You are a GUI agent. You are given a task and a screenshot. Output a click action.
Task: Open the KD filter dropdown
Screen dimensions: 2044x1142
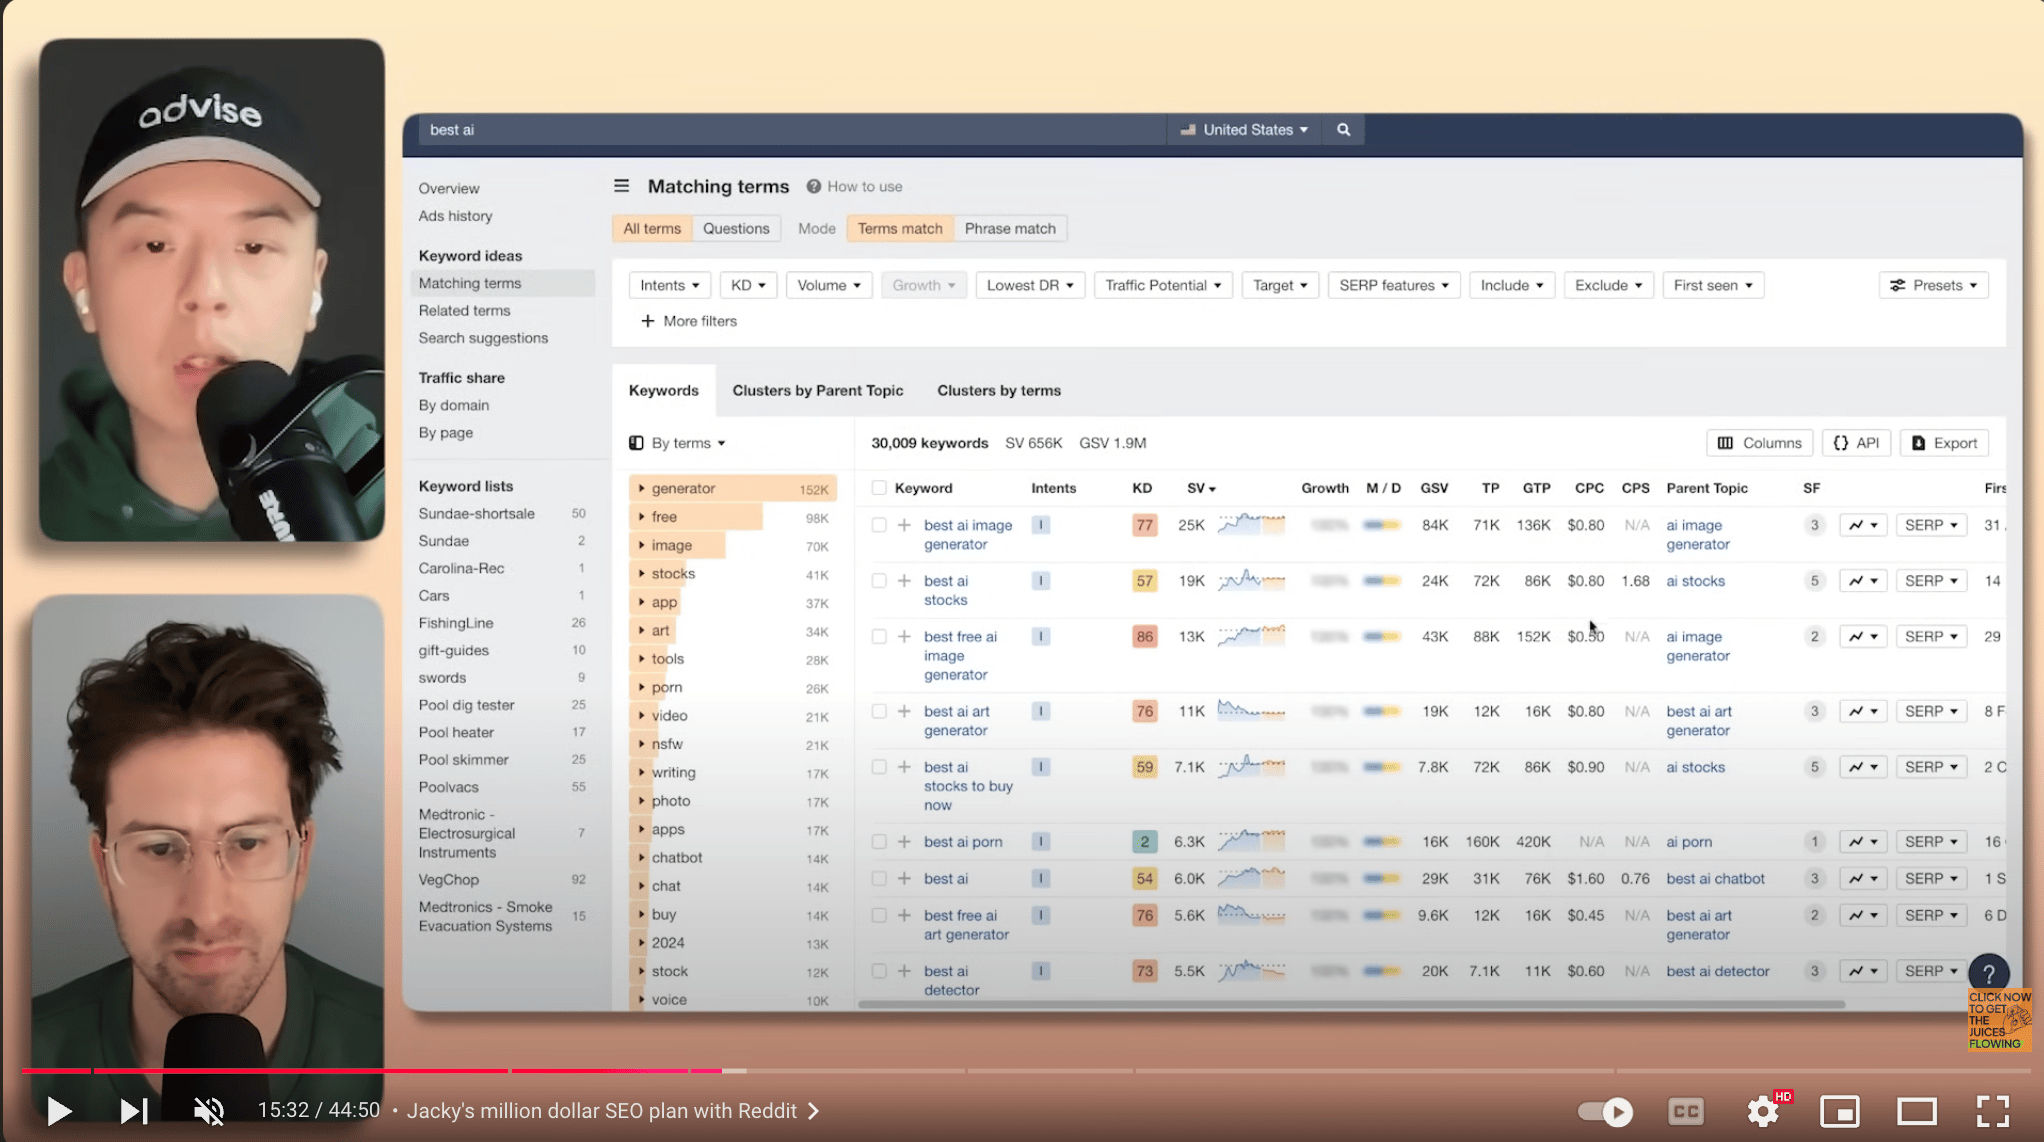point(747,285)
